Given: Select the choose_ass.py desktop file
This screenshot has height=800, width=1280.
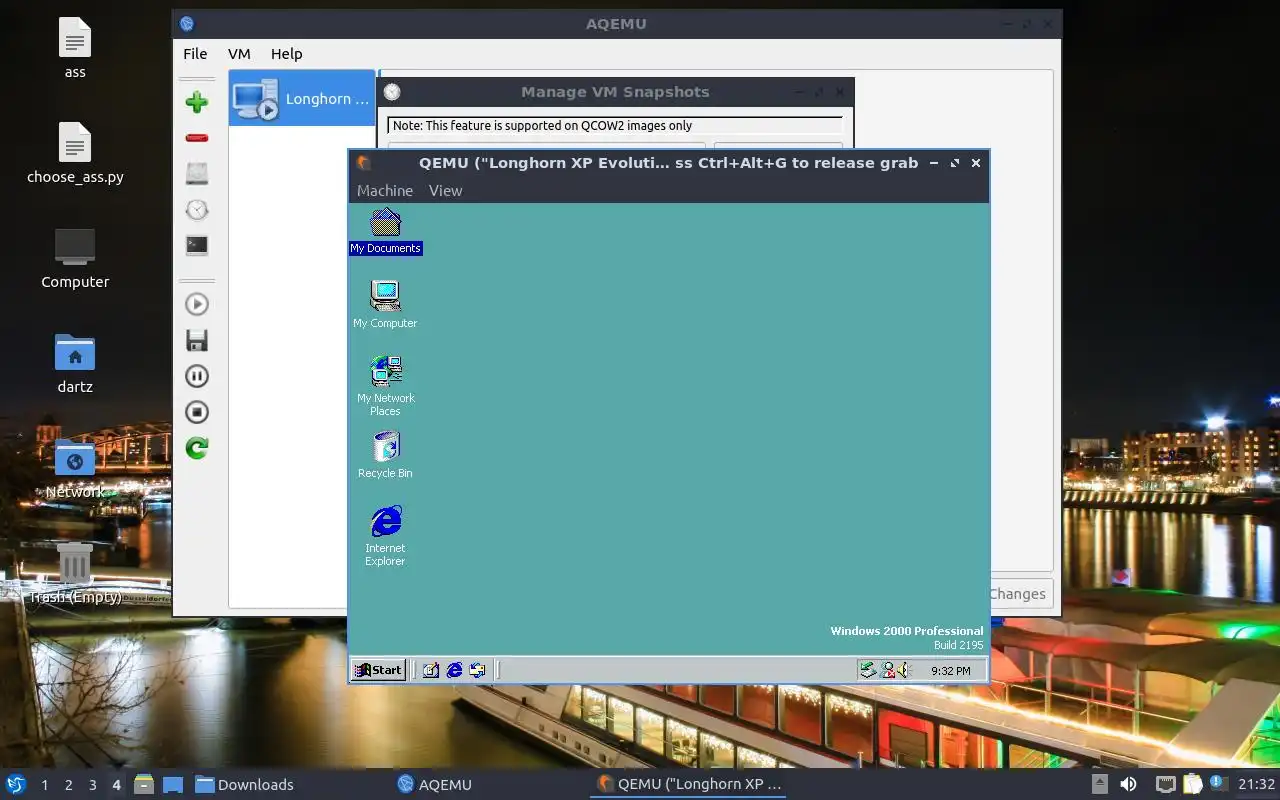Looking at the screenshot, I should (75, 153).
